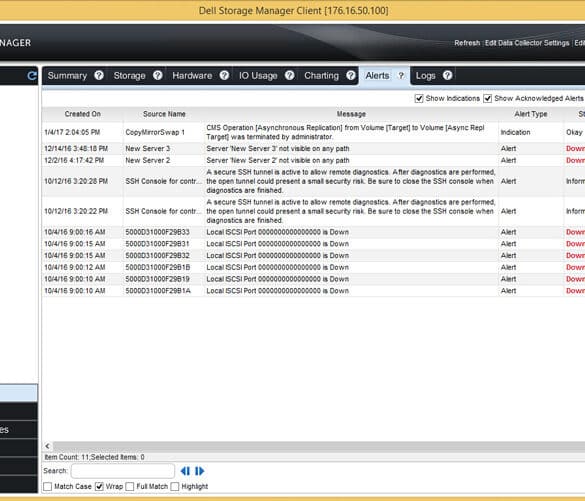Select the Alerts tab
This screenshot has height=501, width=585.
tap(377, 76)
